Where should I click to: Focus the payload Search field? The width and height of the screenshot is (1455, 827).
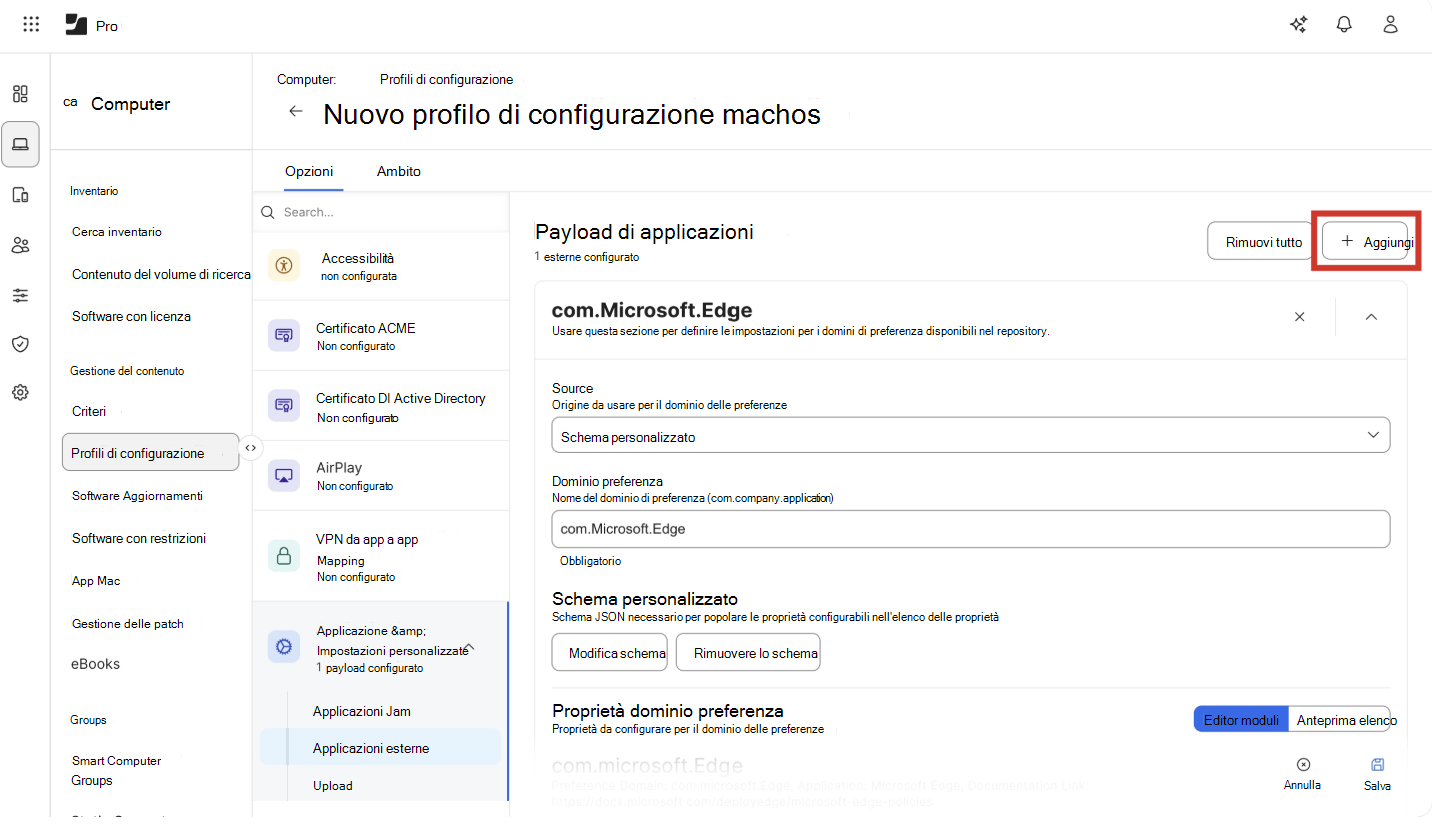[381, 212]
